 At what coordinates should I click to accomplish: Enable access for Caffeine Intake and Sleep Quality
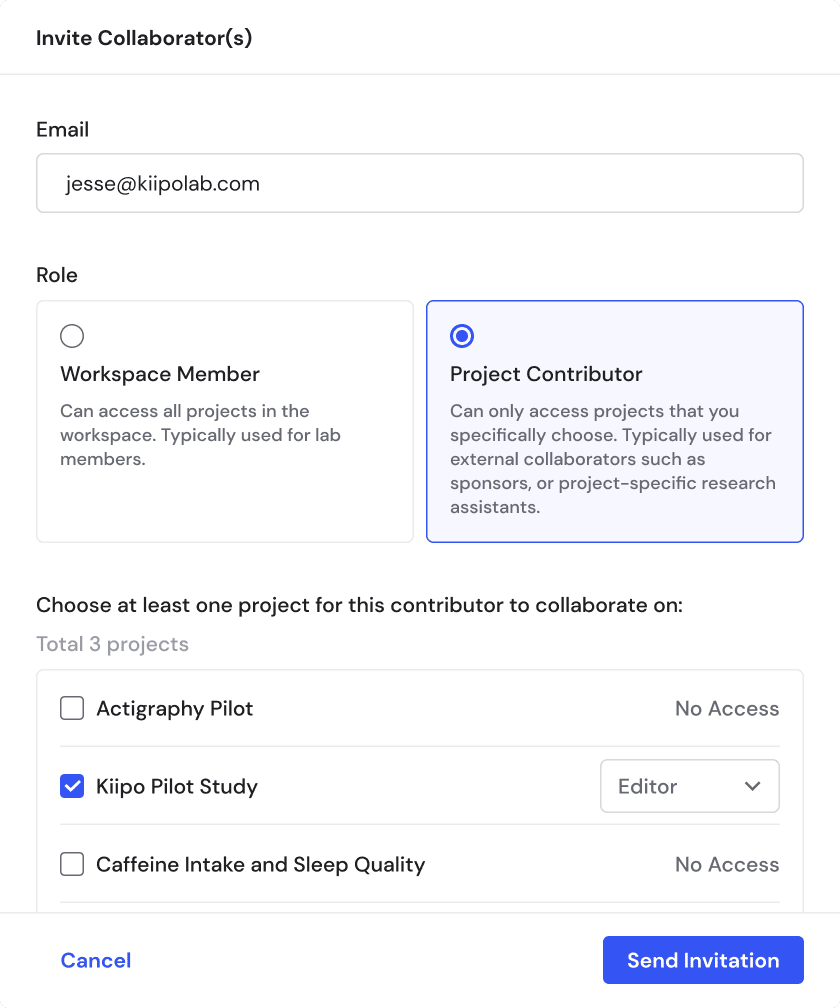click(x=72, y=864)
